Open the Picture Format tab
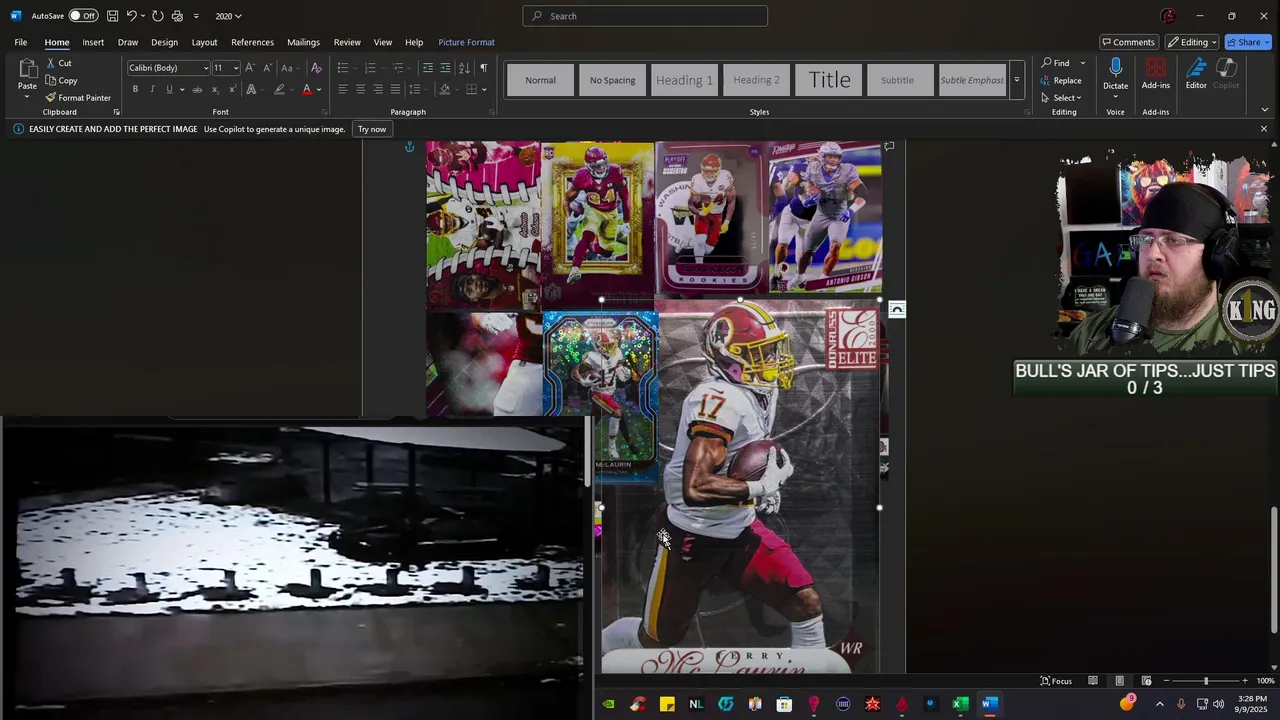 click(x=466, y=42)
